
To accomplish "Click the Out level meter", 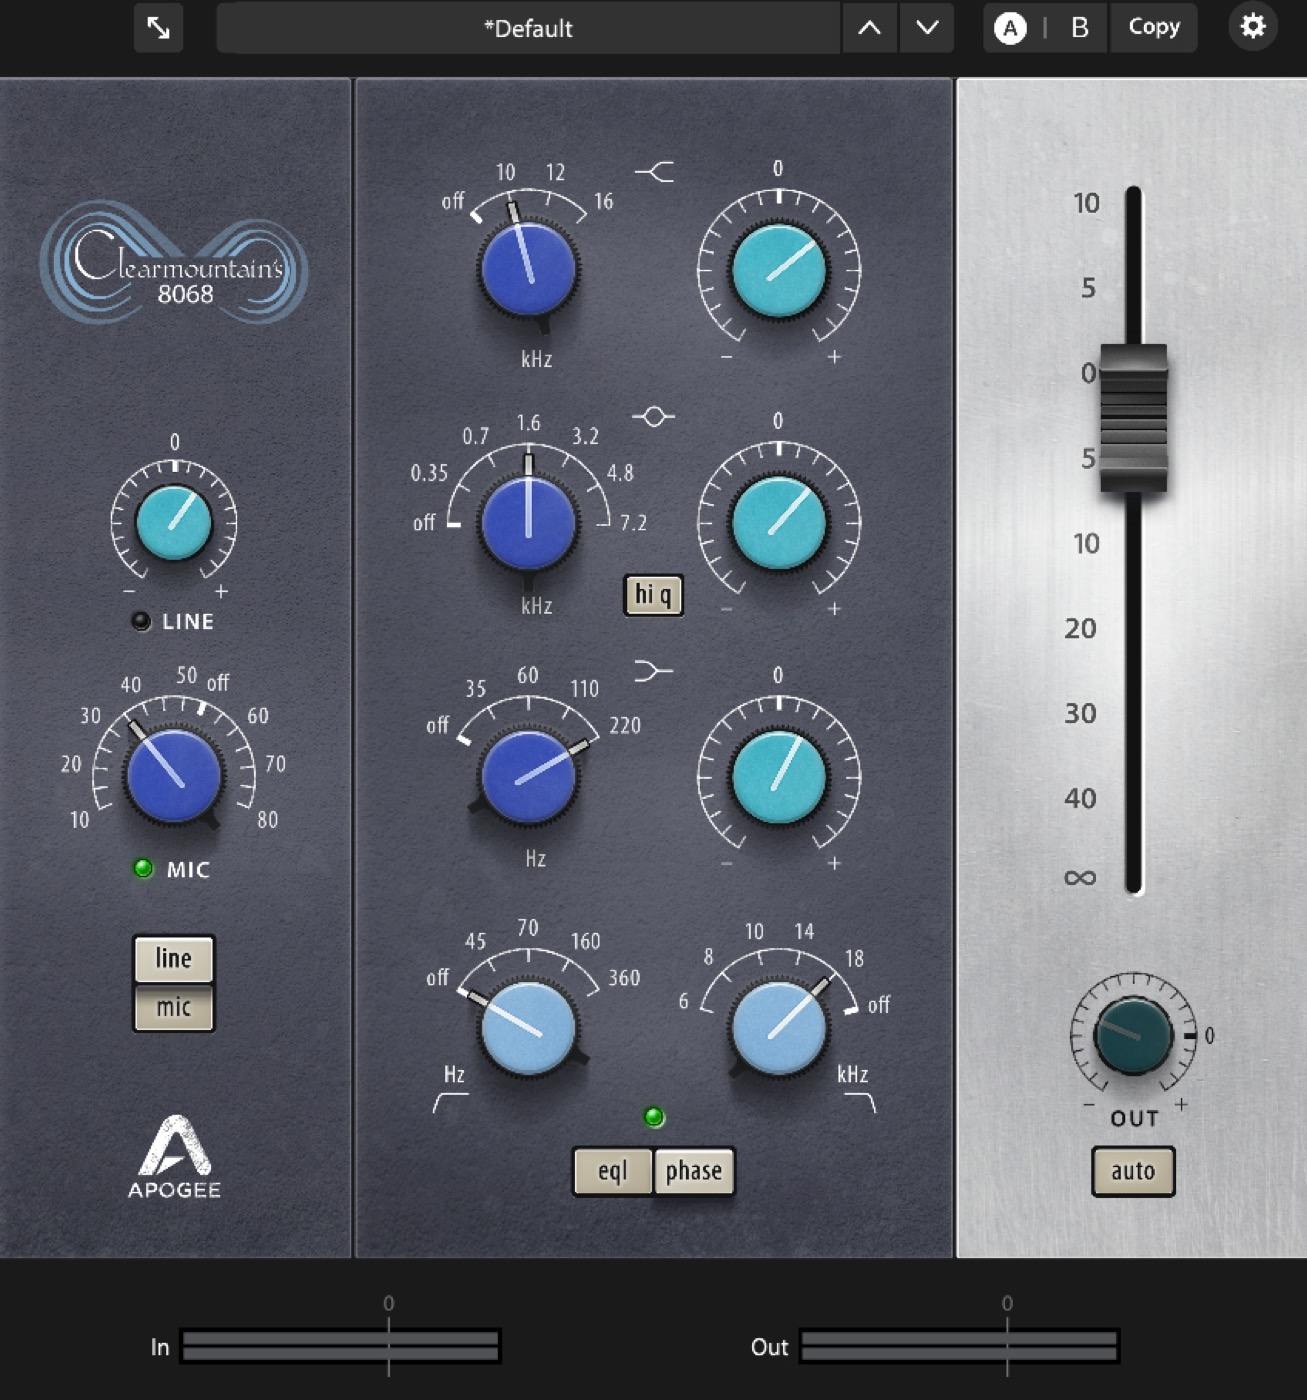I will [959, 1346].
